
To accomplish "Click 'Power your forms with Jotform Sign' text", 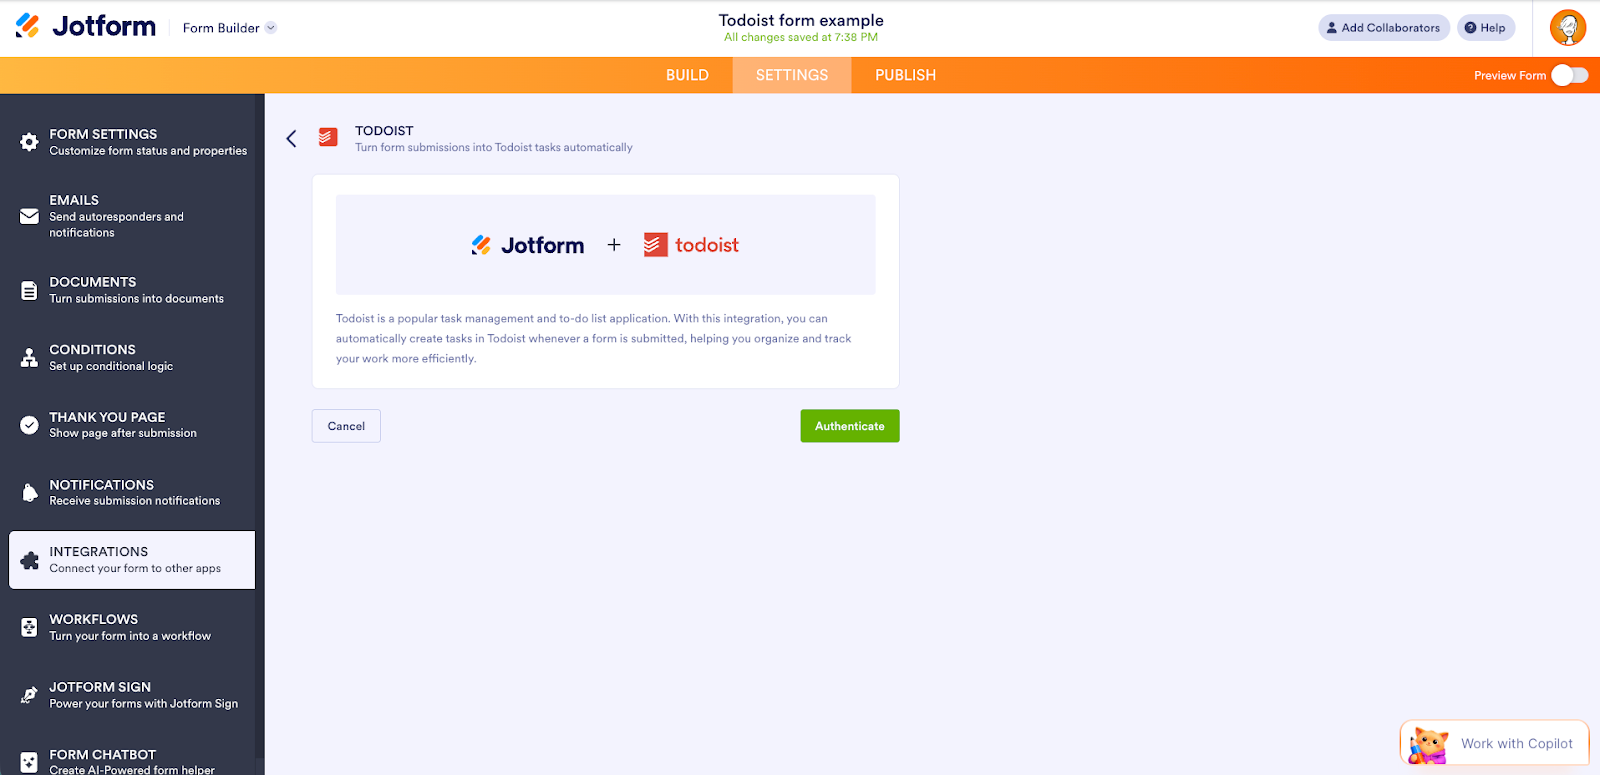I will click(x=144, y=704).
